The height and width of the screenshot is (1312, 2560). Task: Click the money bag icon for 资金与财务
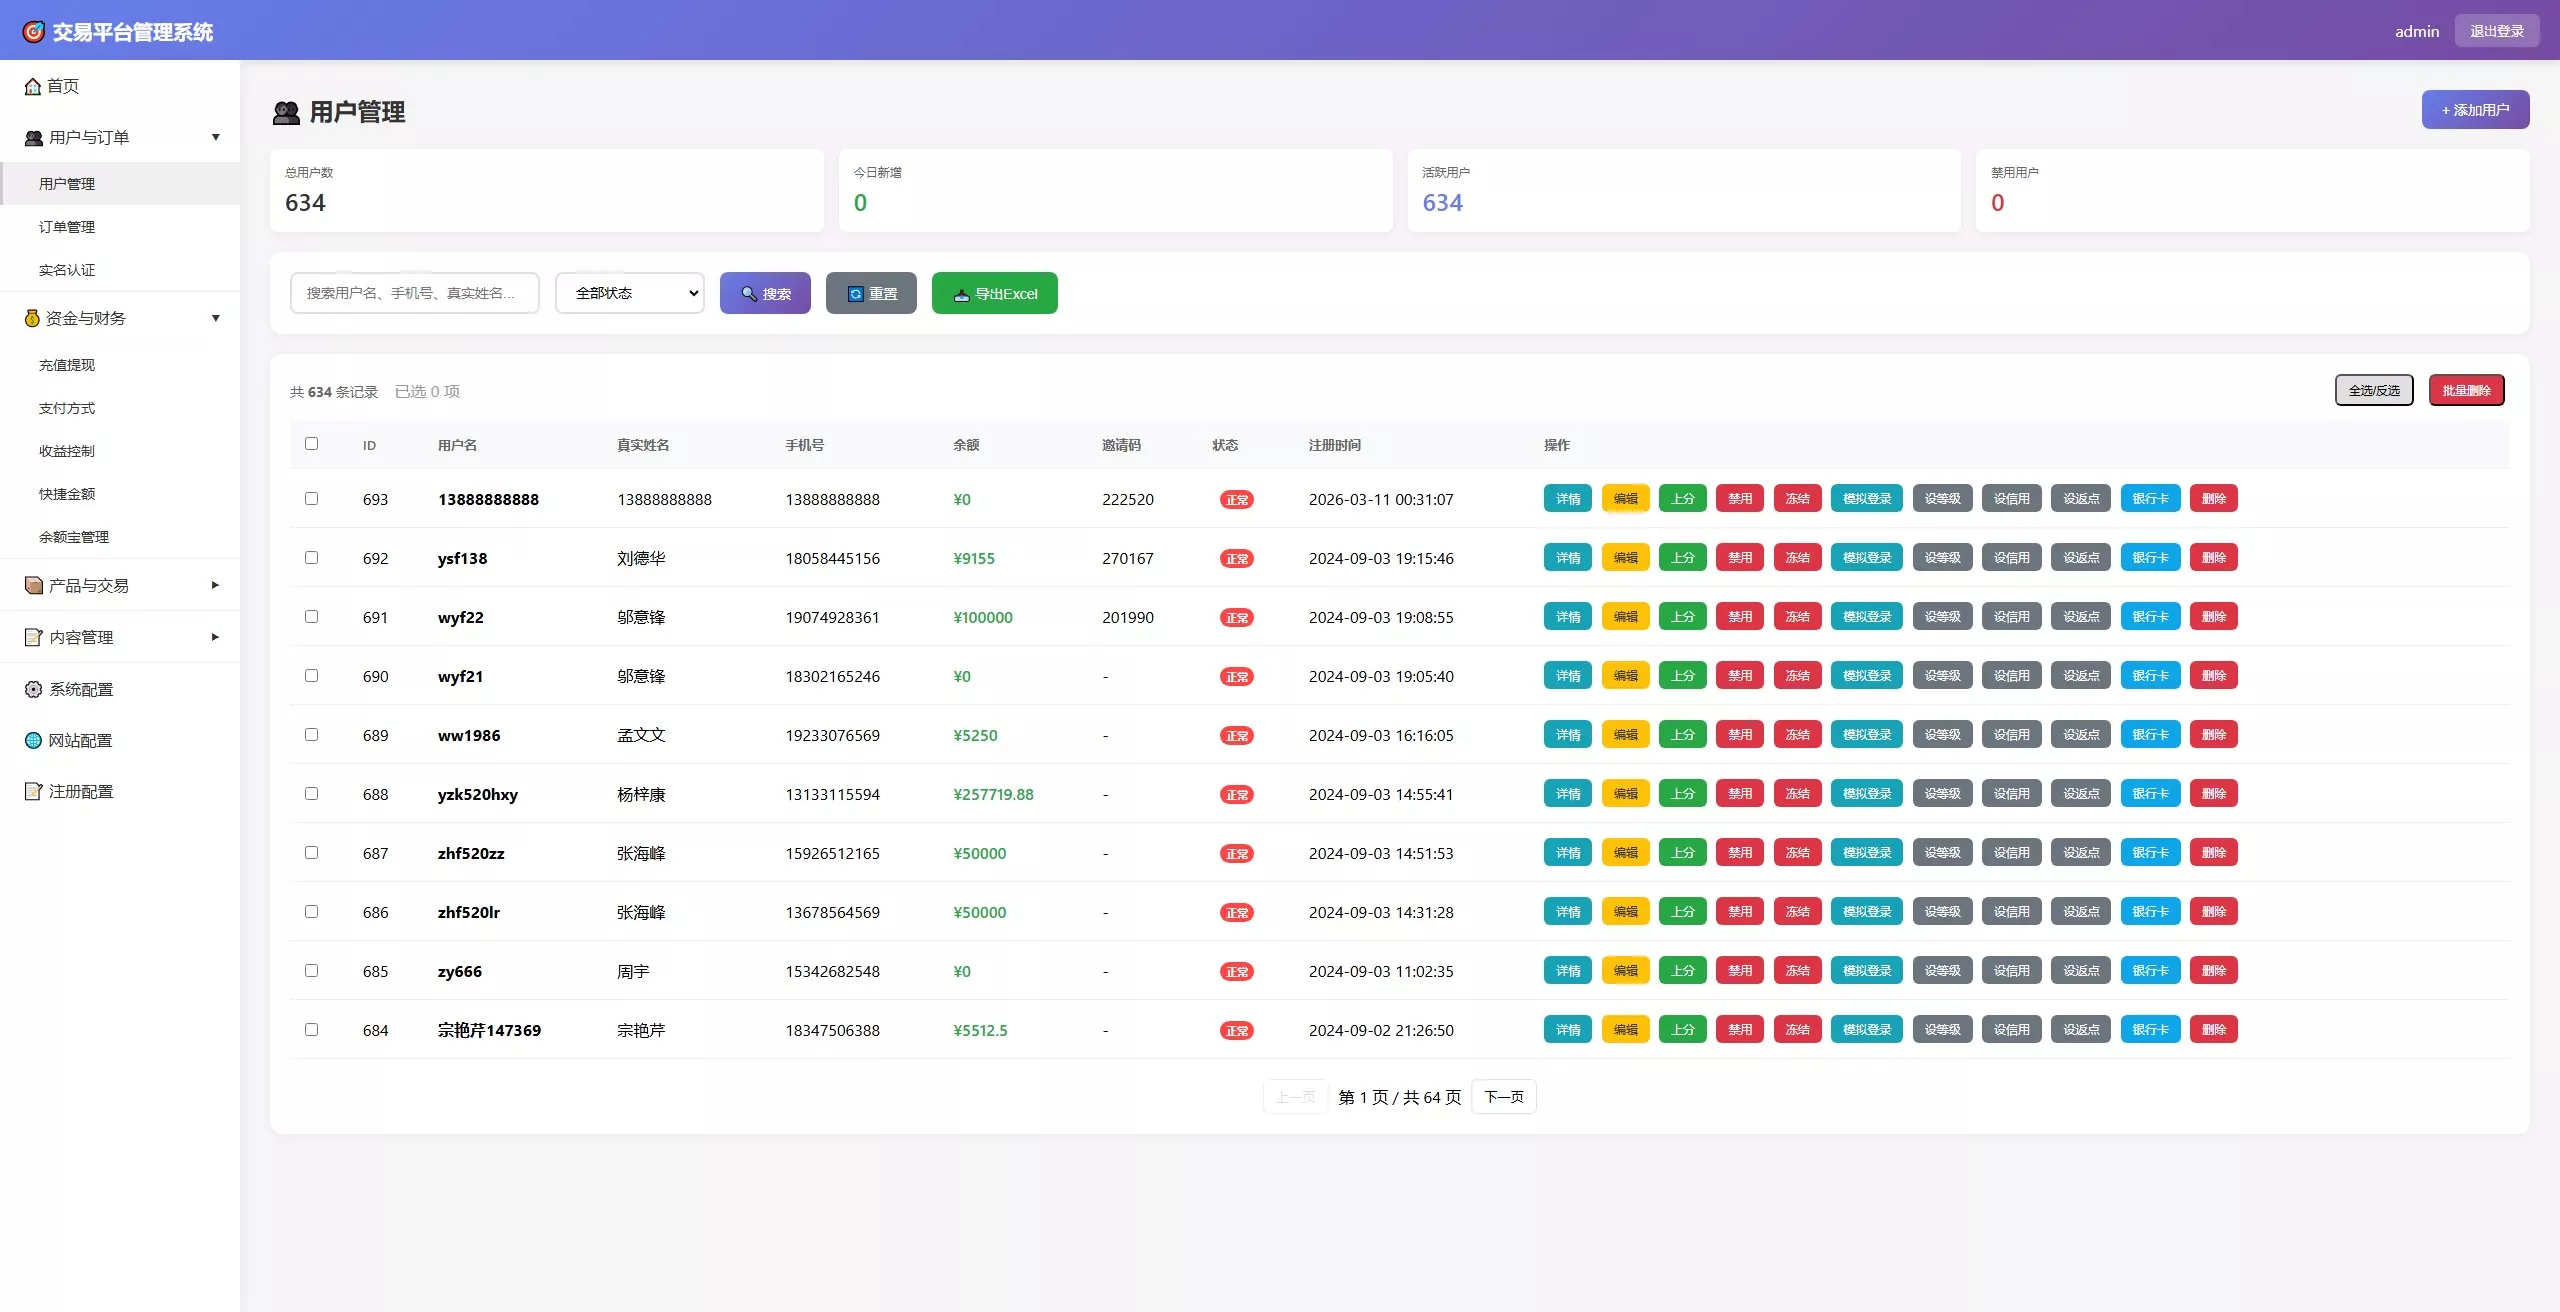tap(32, 318)
